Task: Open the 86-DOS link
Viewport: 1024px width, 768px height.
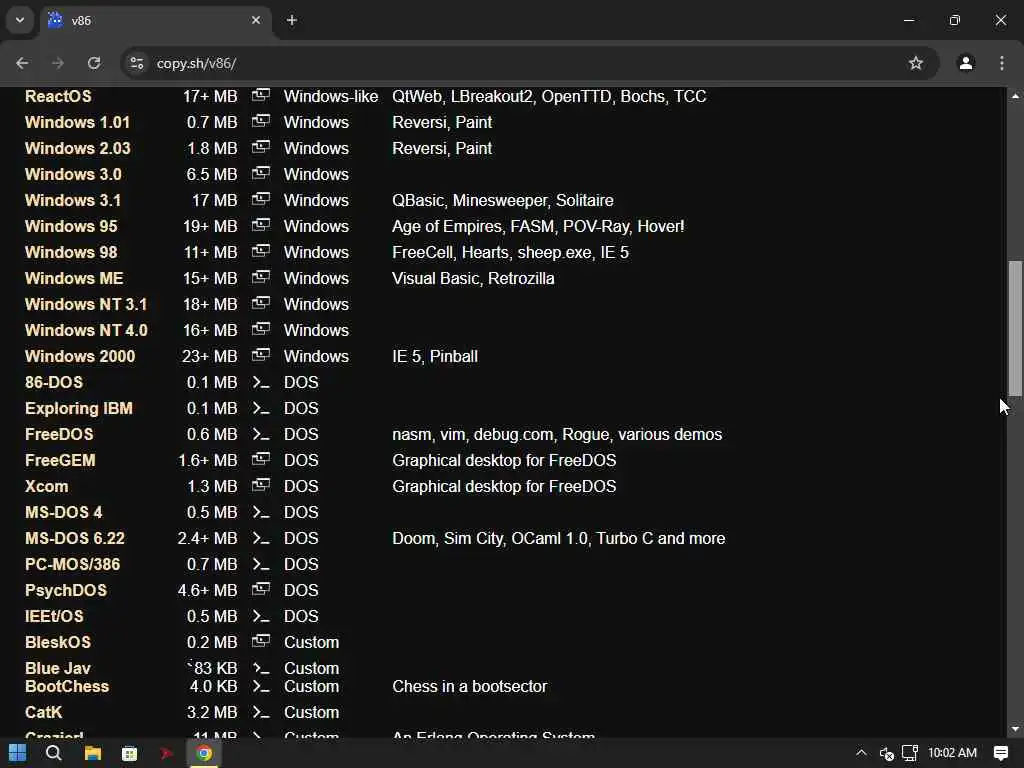Action: (x=54, y=383)
